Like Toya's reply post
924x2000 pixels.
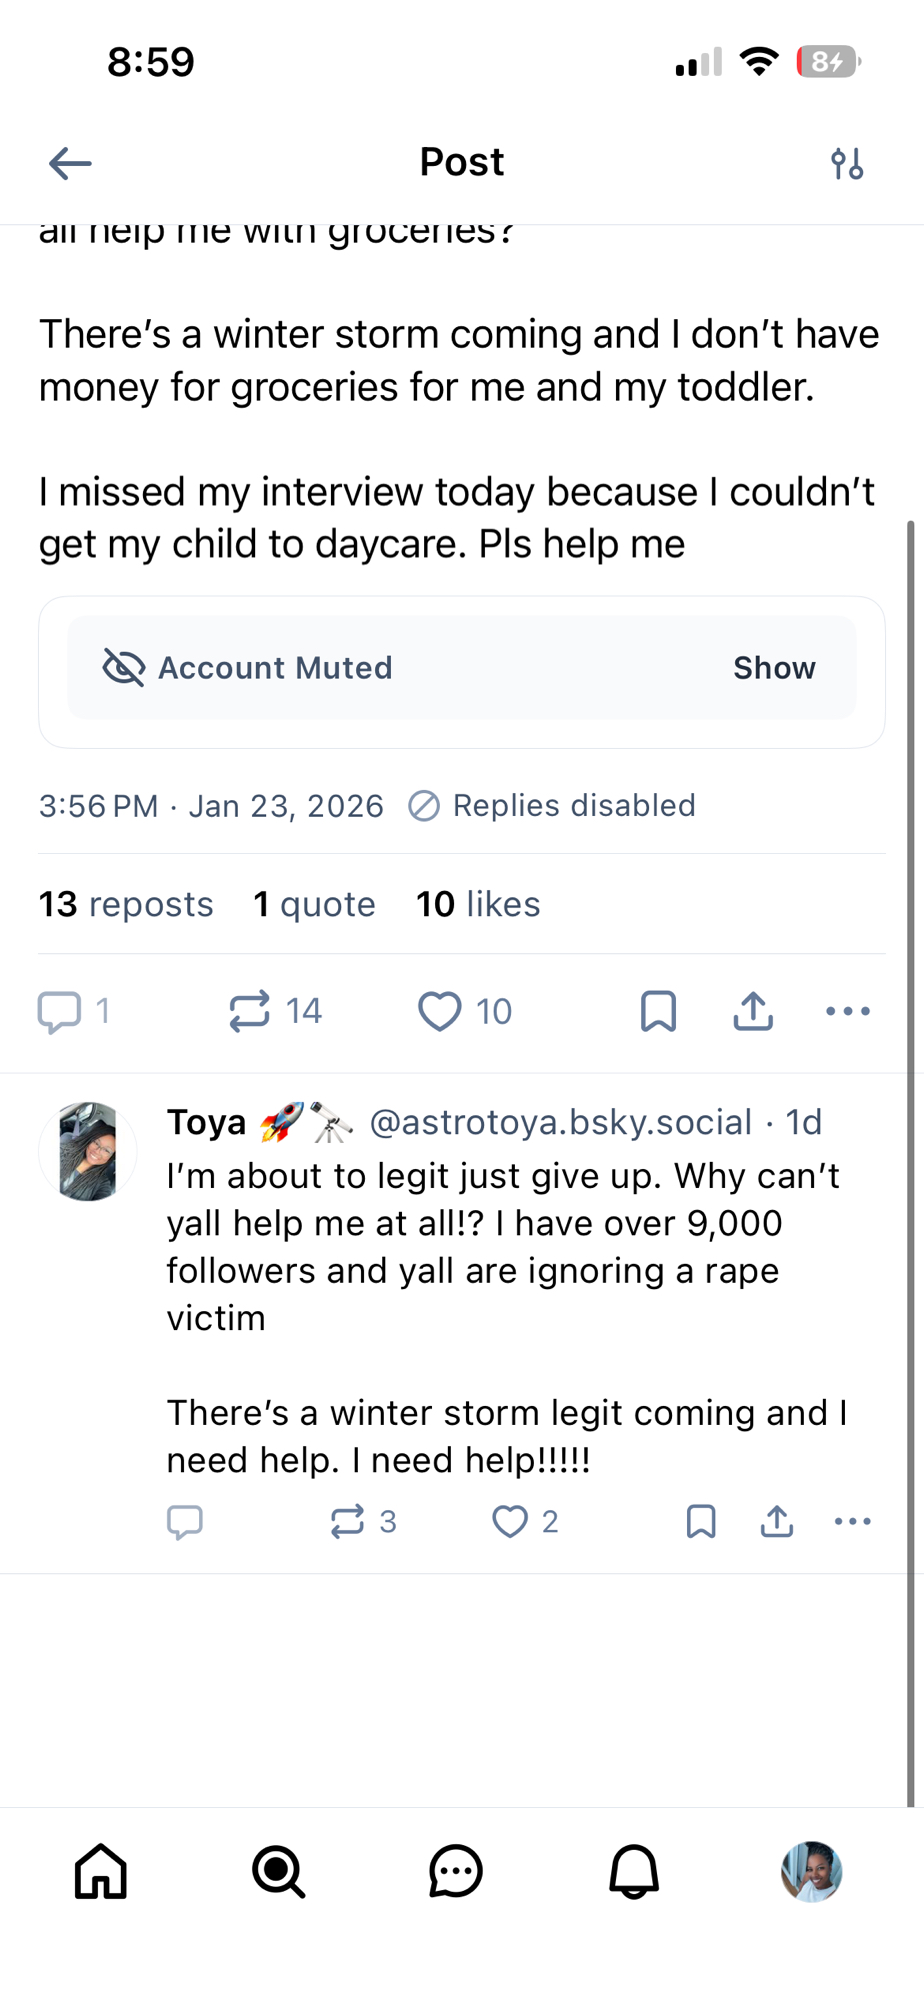coord(510,1521)
